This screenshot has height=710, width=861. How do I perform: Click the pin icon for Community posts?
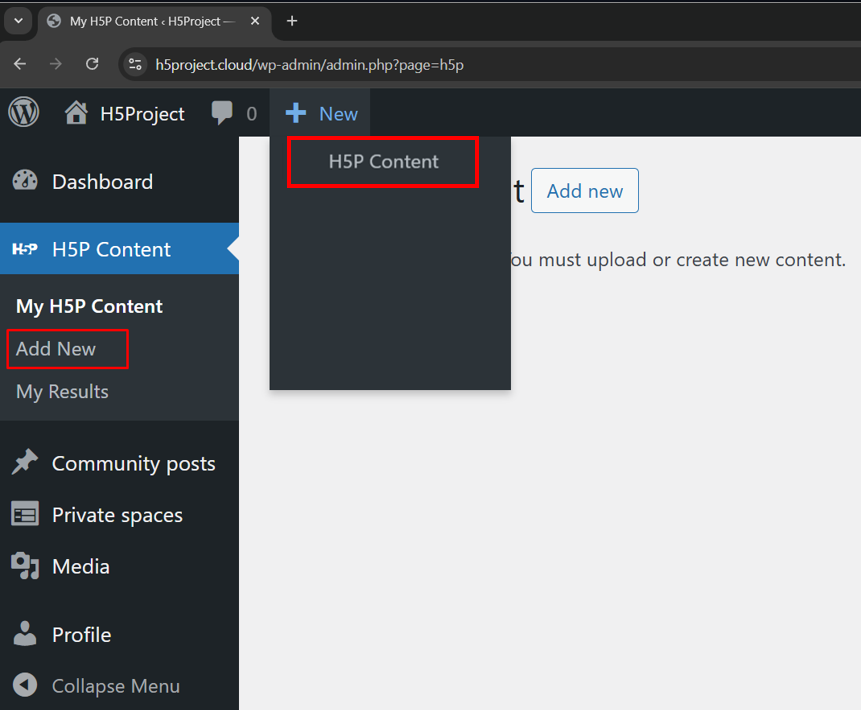(x=25, y=462)
